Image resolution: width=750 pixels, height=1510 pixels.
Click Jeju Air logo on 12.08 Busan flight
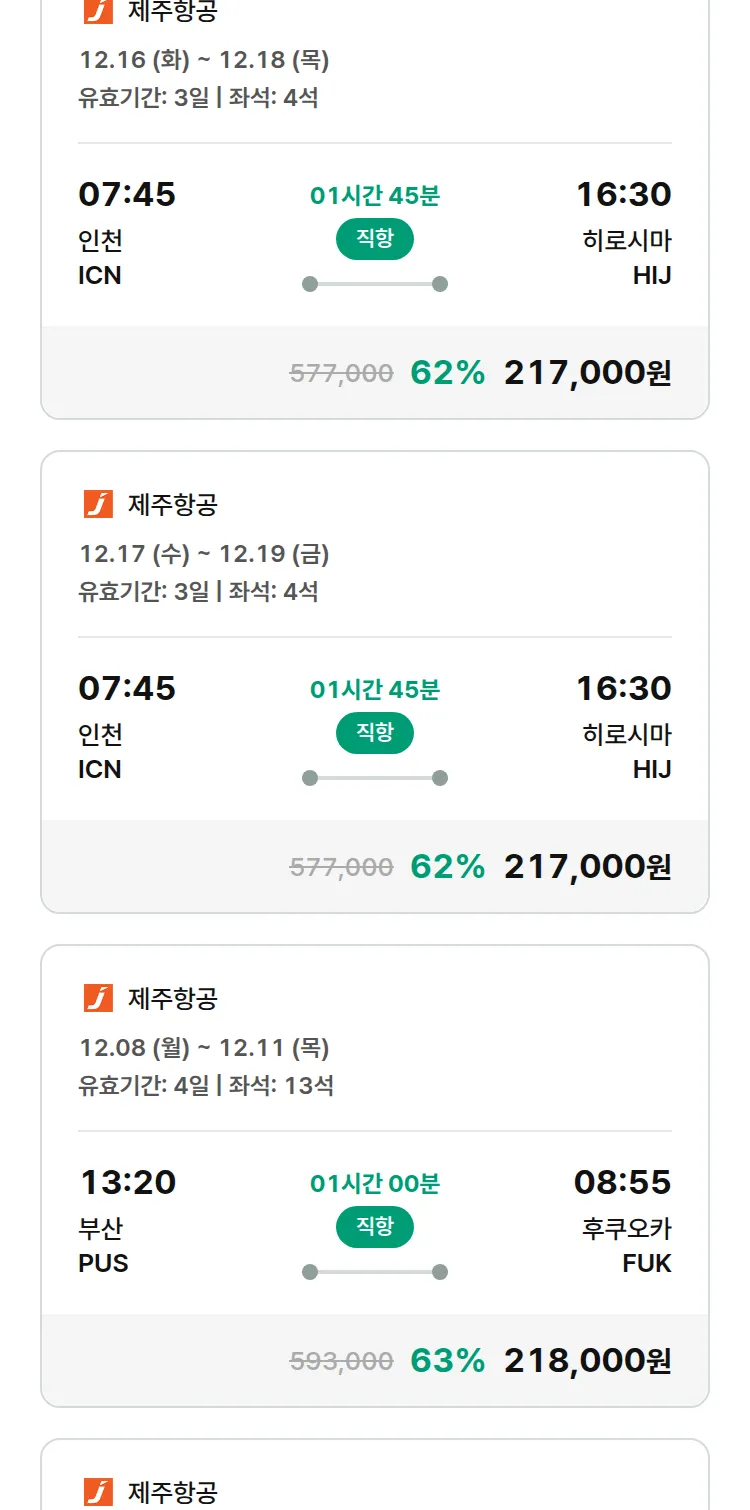pyautogui.click(x=98, y=998)
